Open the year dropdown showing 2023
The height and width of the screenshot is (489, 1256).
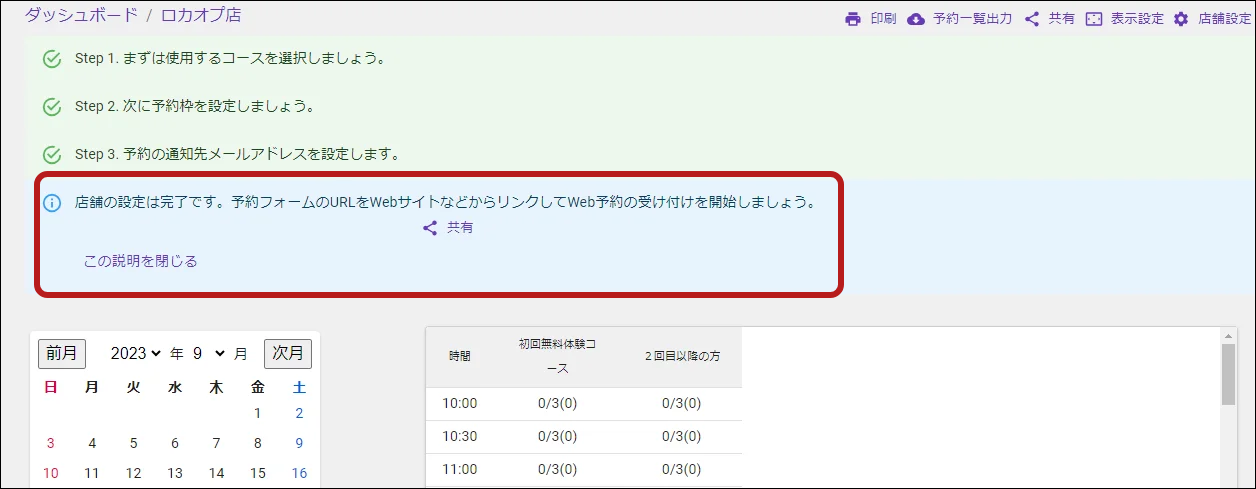136,354
